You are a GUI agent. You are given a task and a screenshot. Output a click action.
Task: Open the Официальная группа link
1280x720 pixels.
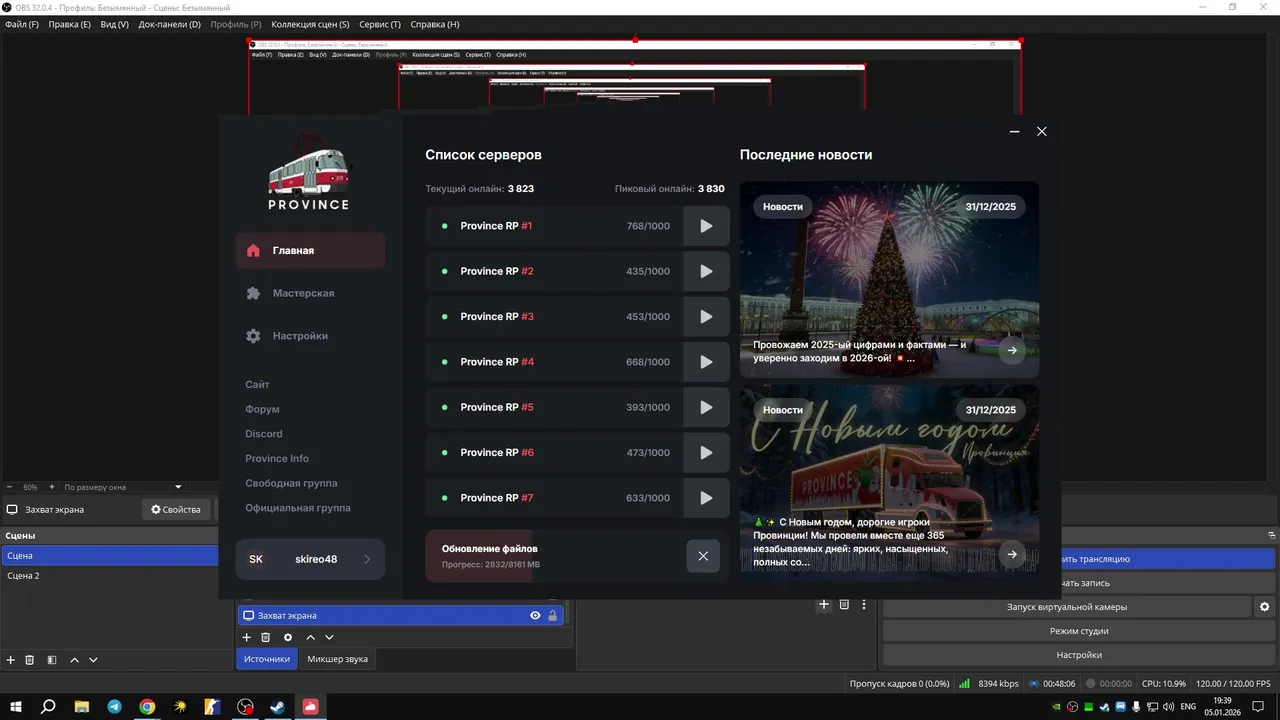[x=298, y=508]
